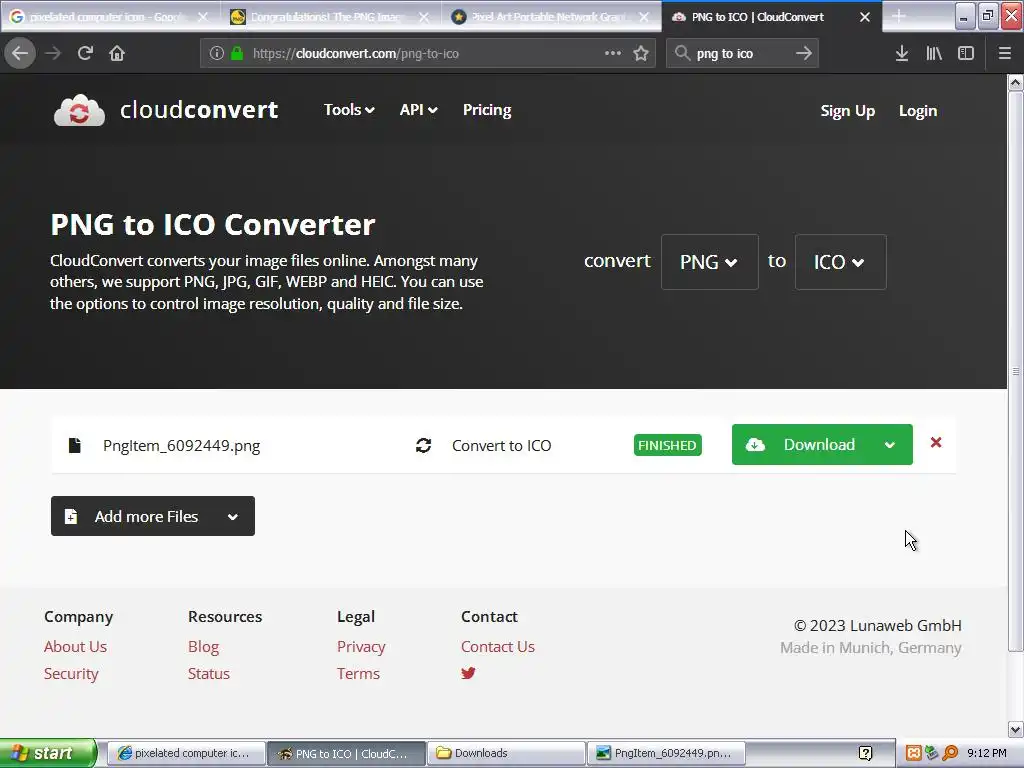Open the hamburger application menu

1004,53
